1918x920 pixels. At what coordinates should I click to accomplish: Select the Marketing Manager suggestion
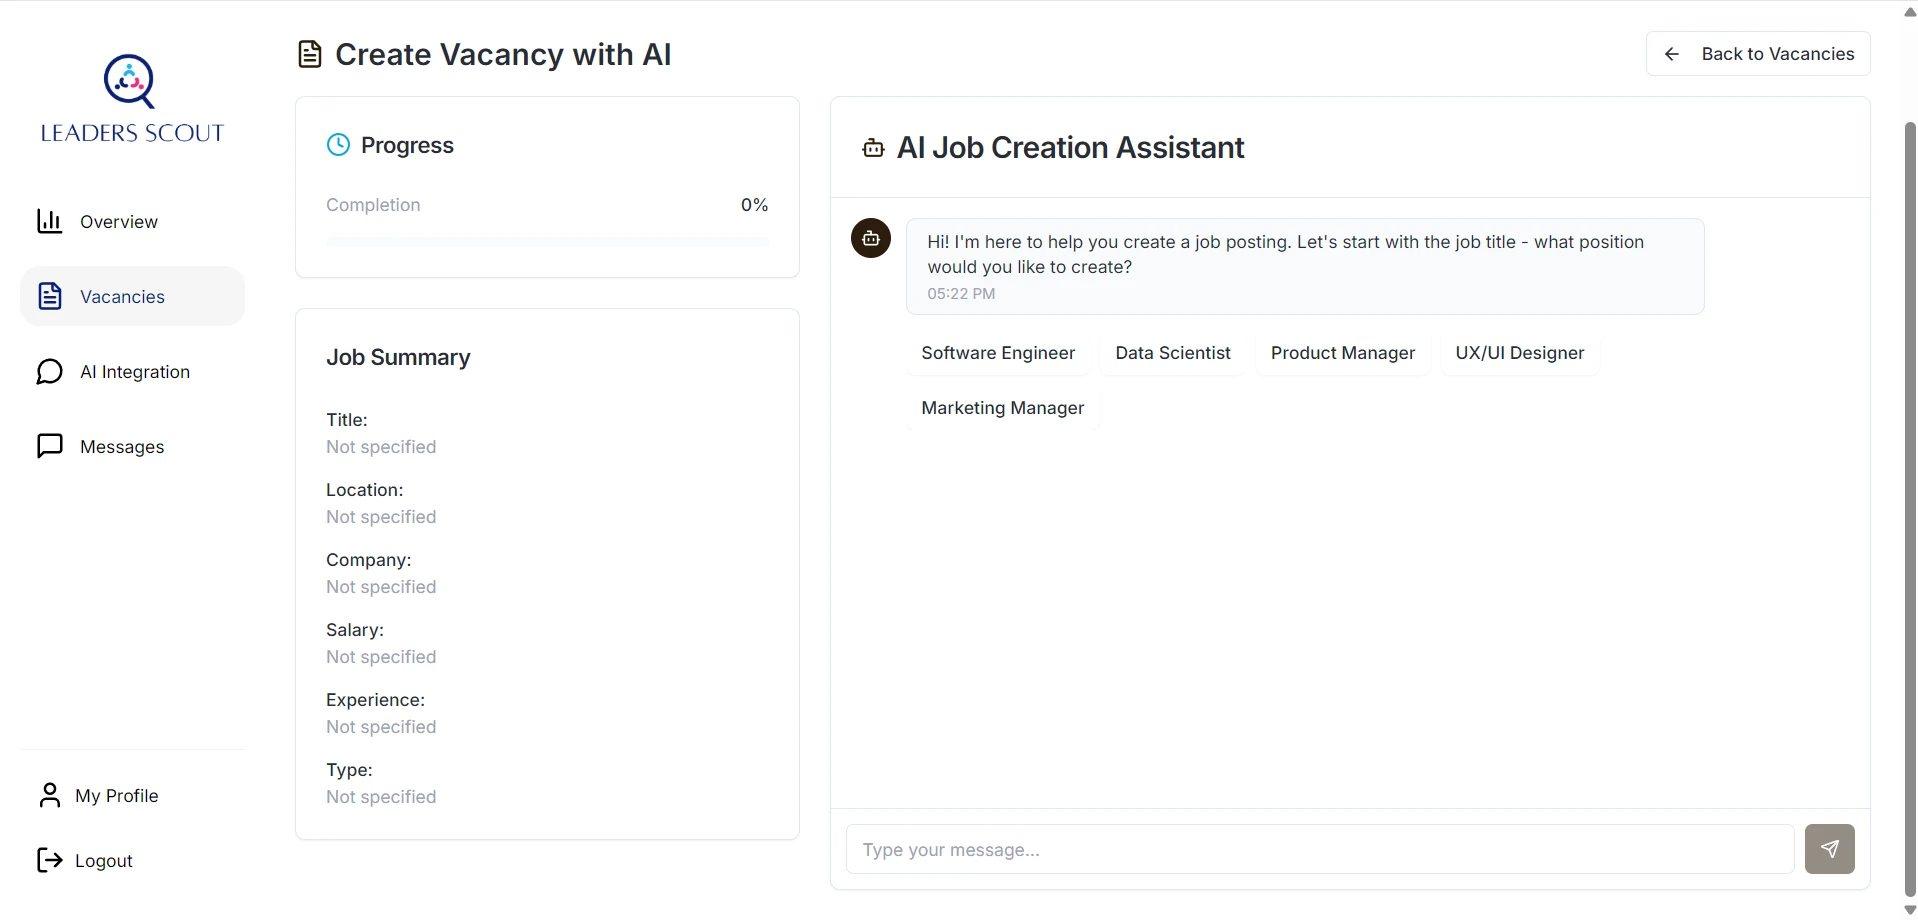point(1002,408)
